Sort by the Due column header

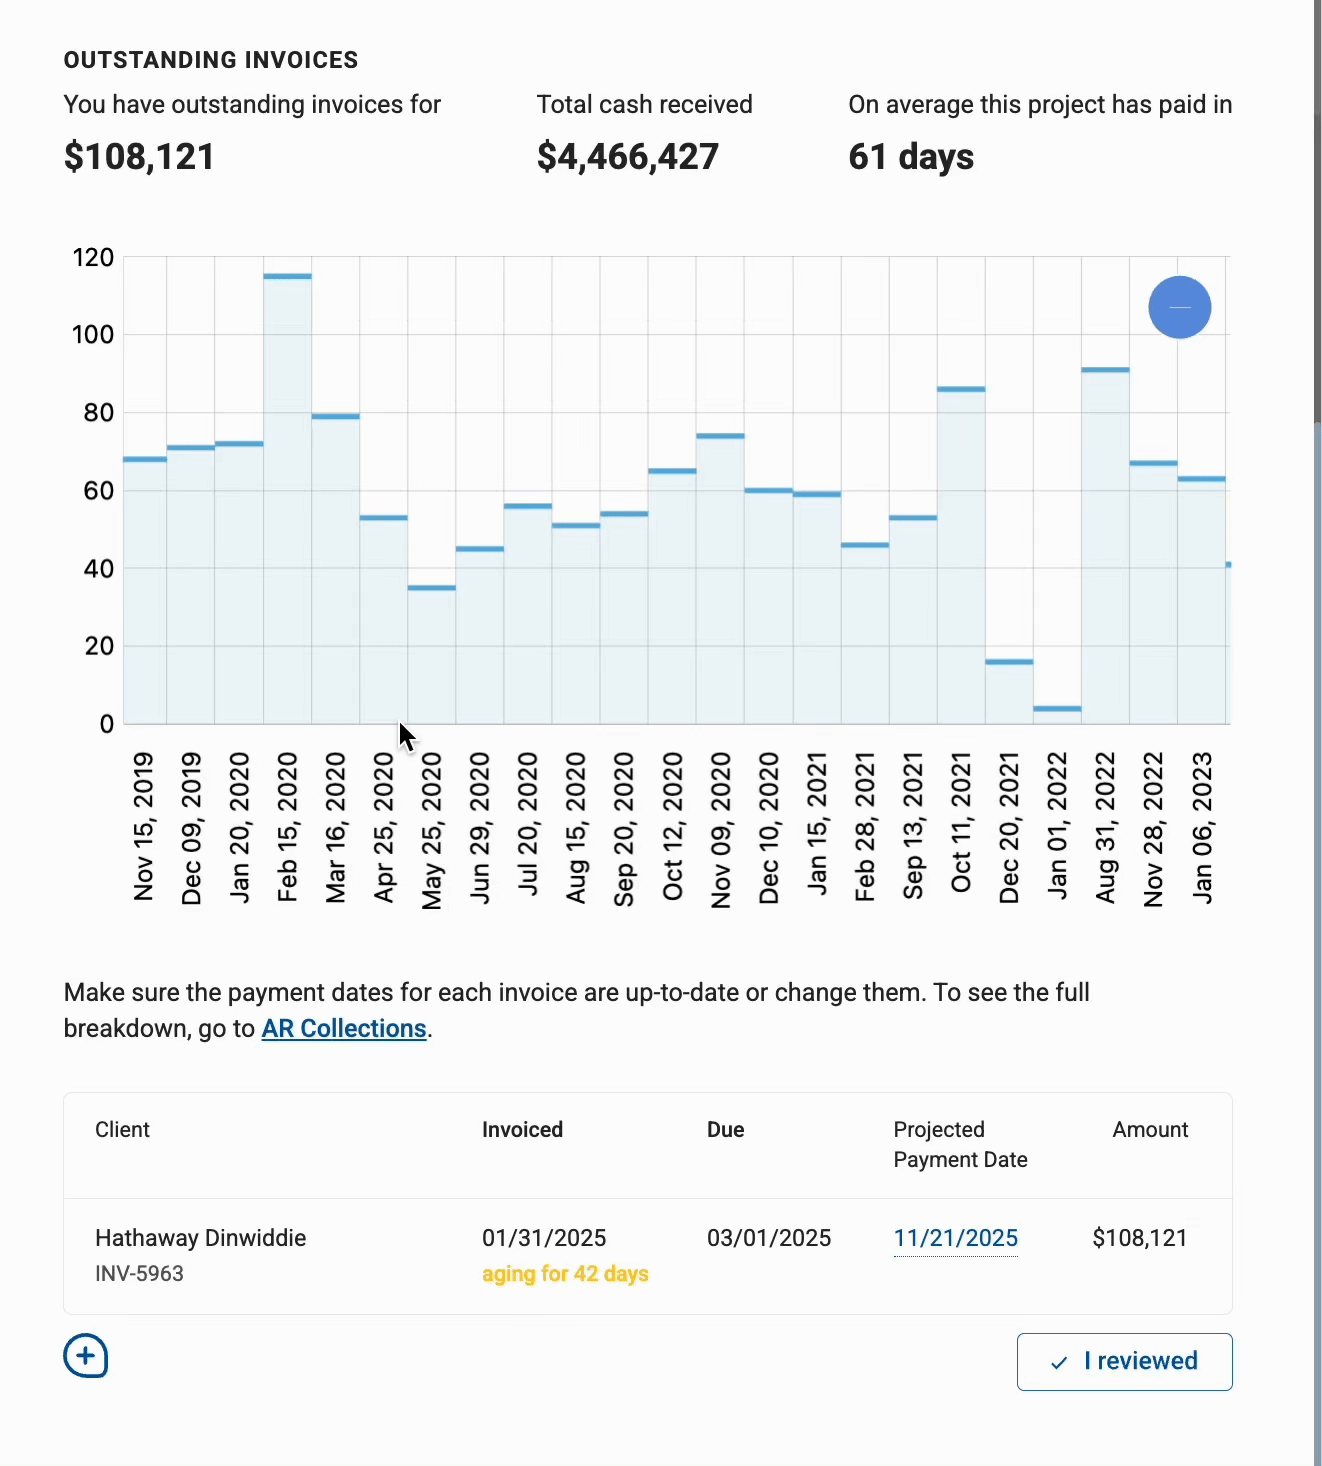click(x=725, y=1129)
